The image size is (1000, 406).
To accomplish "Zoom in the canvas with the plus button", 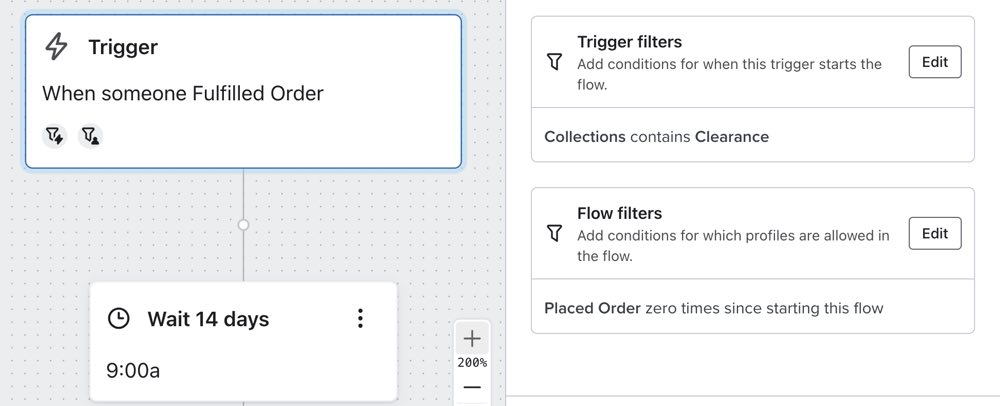I will (472, 338).
